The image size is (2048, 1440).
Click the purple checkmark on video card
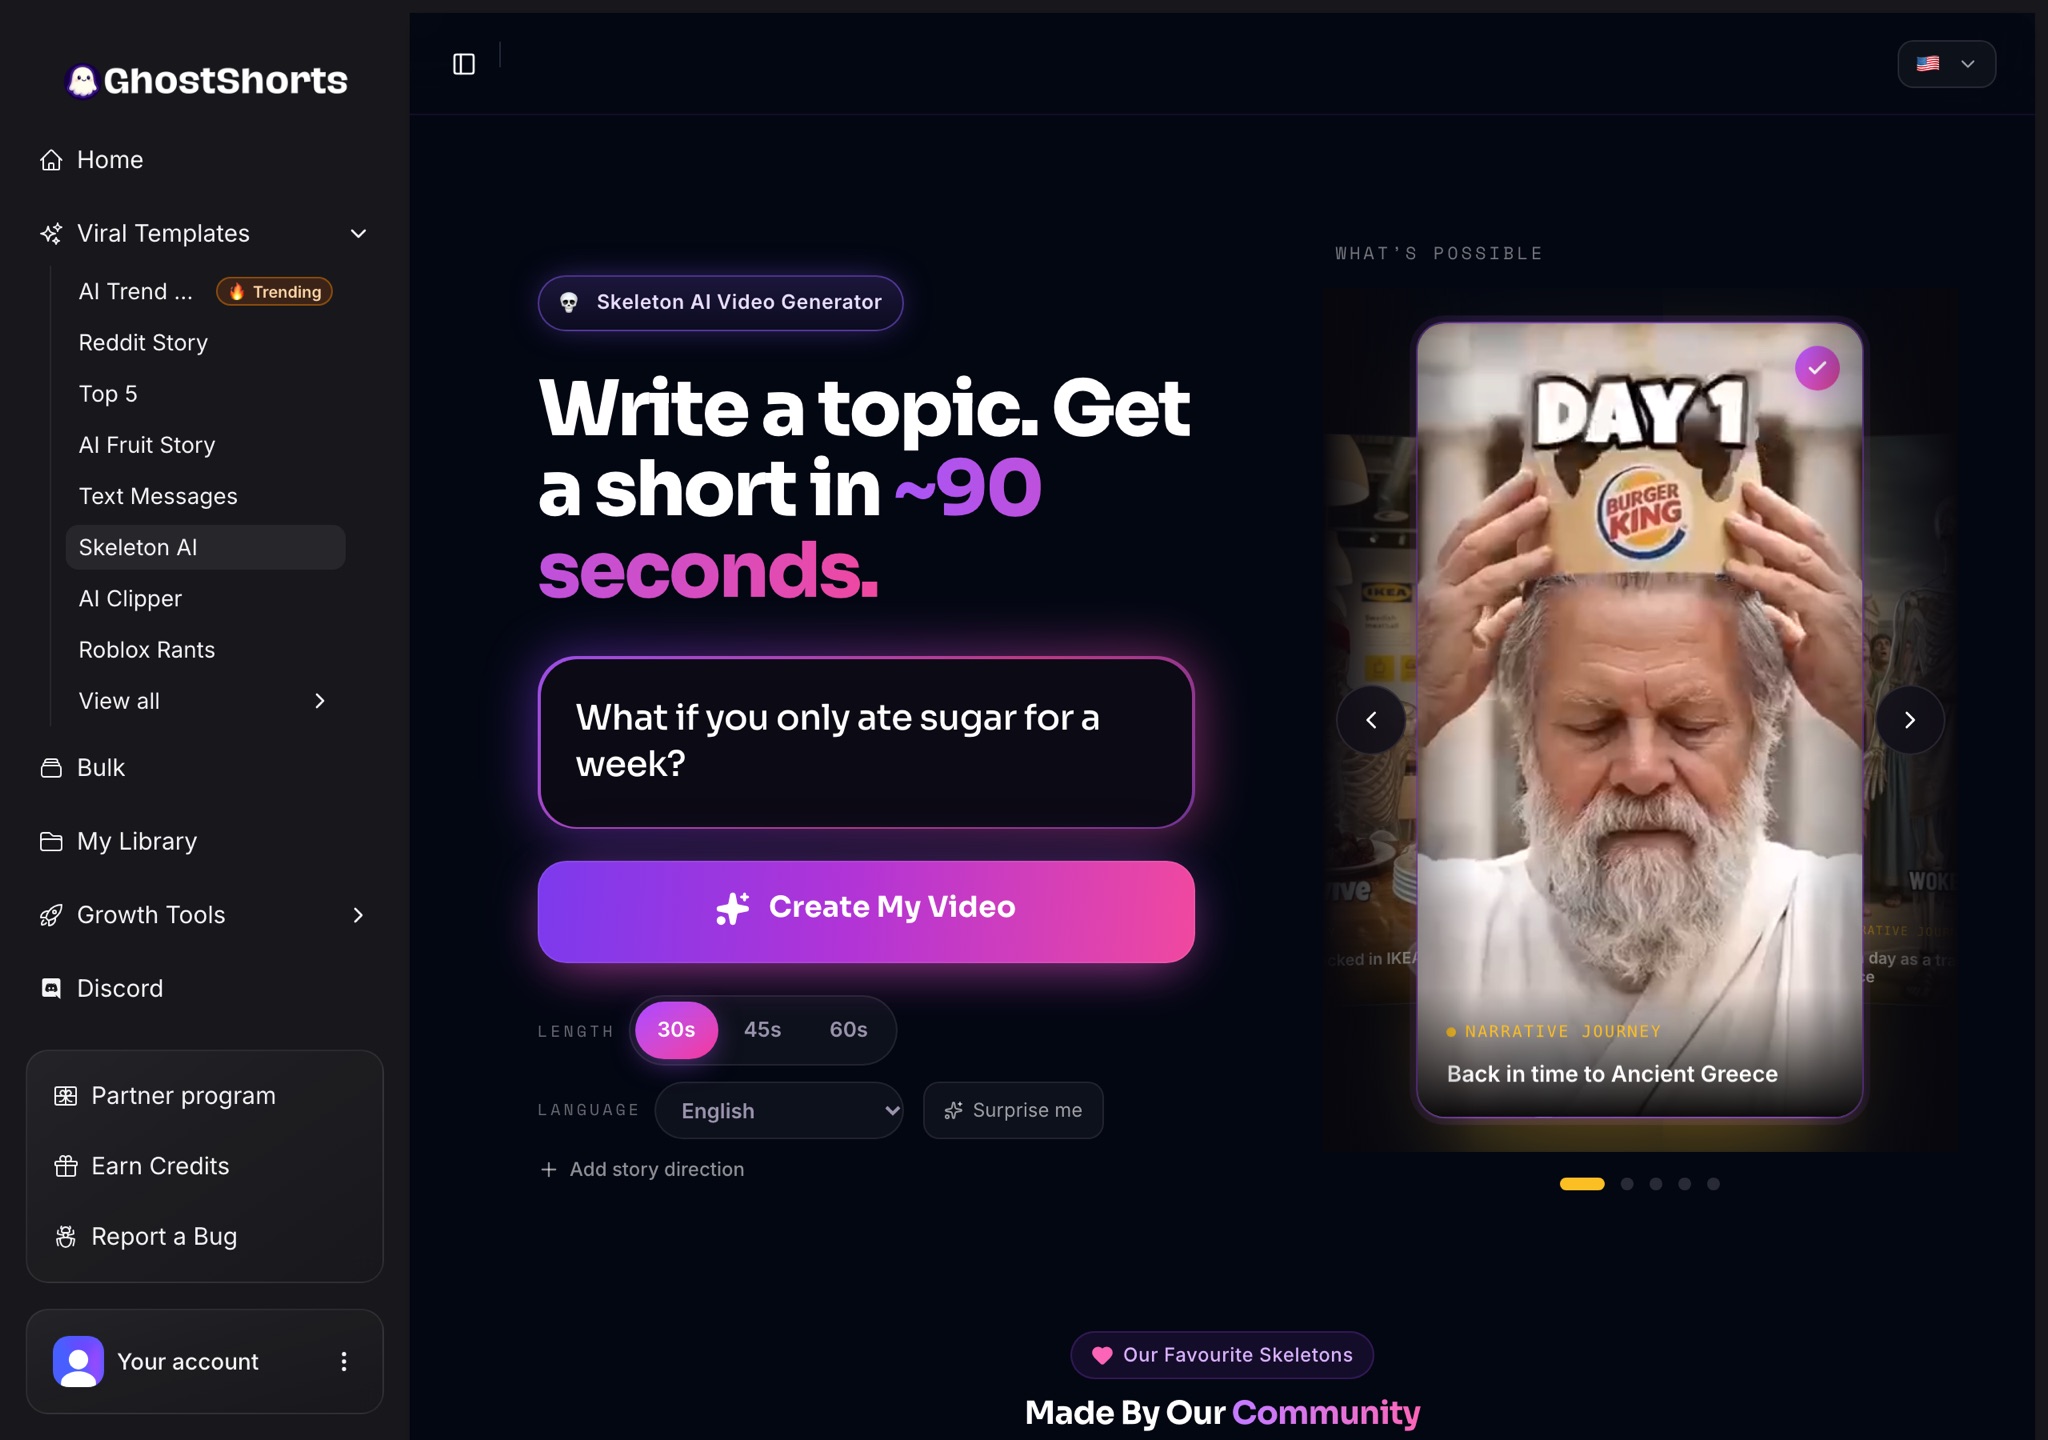tap(1817, 369)
